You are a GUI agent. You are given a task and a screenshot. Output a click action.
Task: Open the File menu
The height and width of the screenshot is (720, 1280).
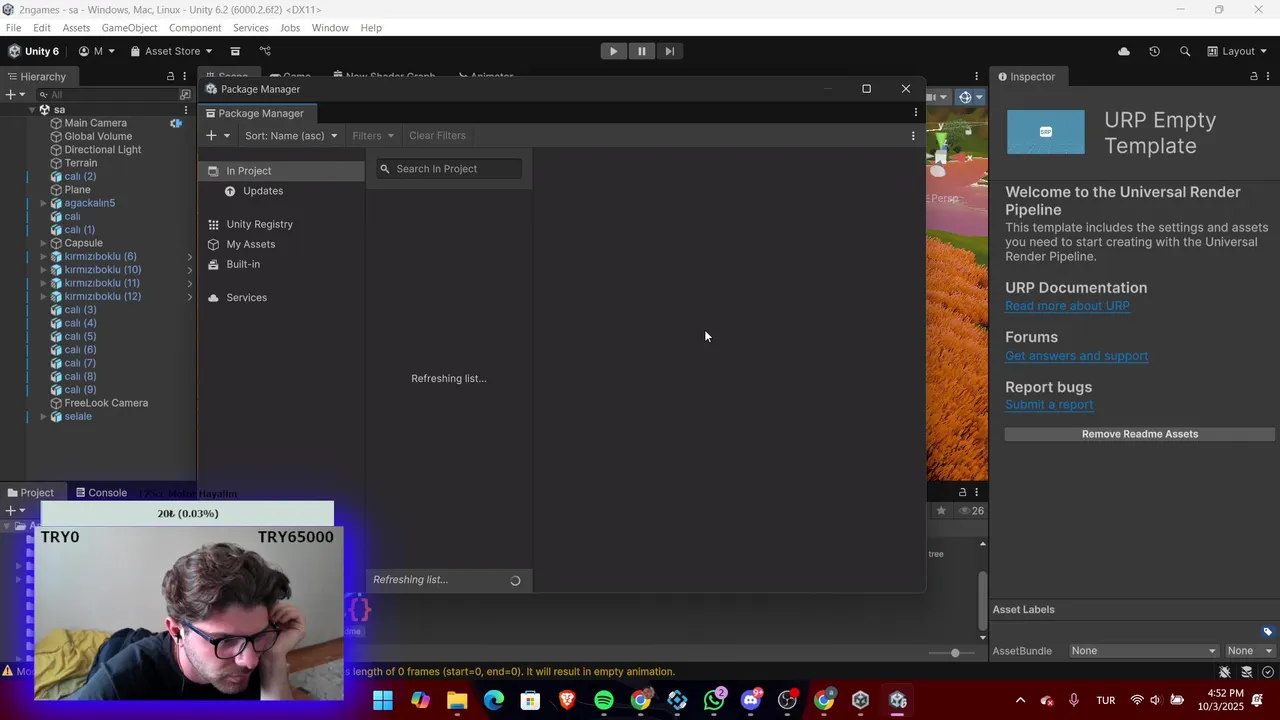[13, 28]
